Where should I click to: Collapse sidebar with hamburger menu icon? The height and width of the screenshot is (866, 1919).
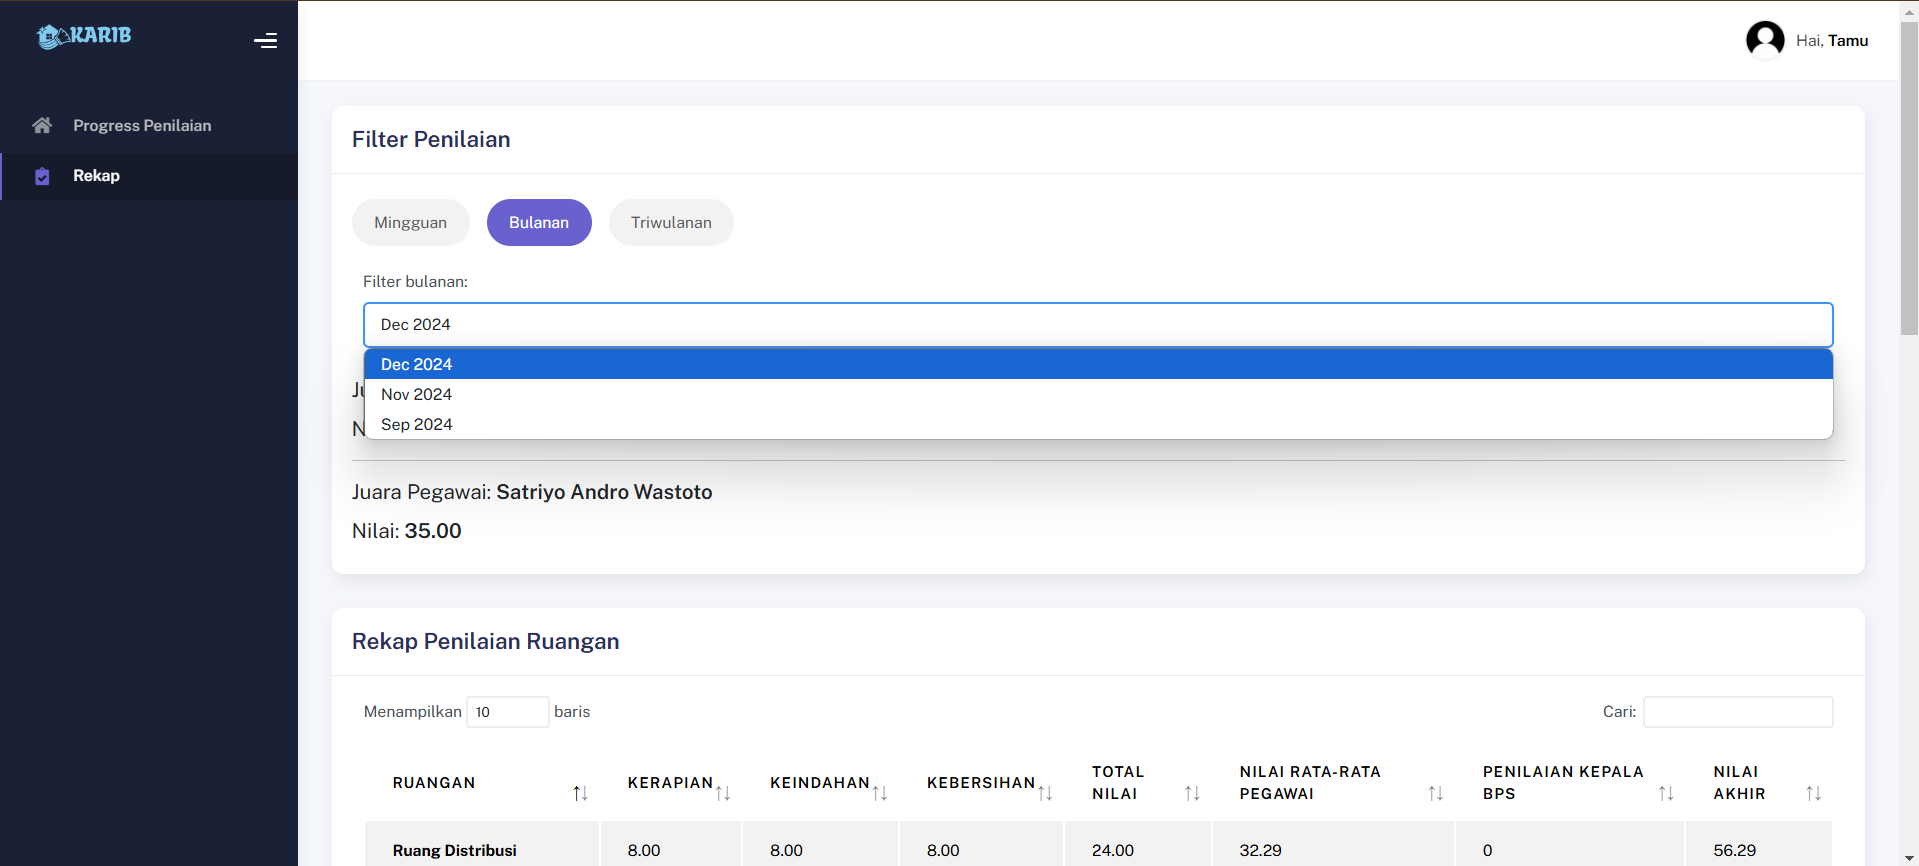point(265,41)
